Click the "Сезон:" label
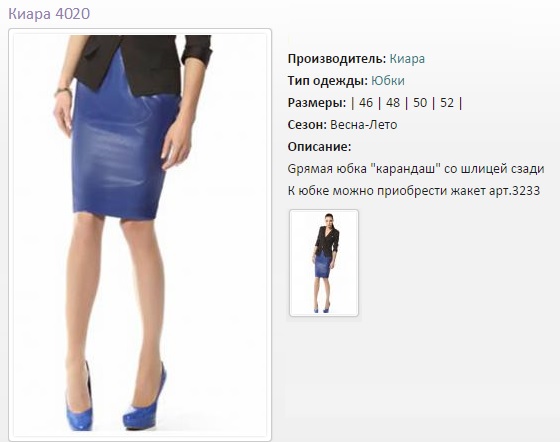The width and height of the screenshot is (560, 442). [x=307, y=125]
